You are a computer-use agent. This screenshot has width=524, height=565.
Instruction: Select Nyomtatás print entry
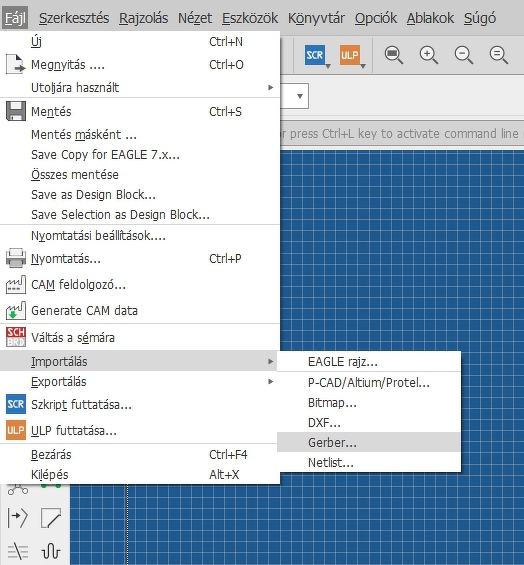140,259
